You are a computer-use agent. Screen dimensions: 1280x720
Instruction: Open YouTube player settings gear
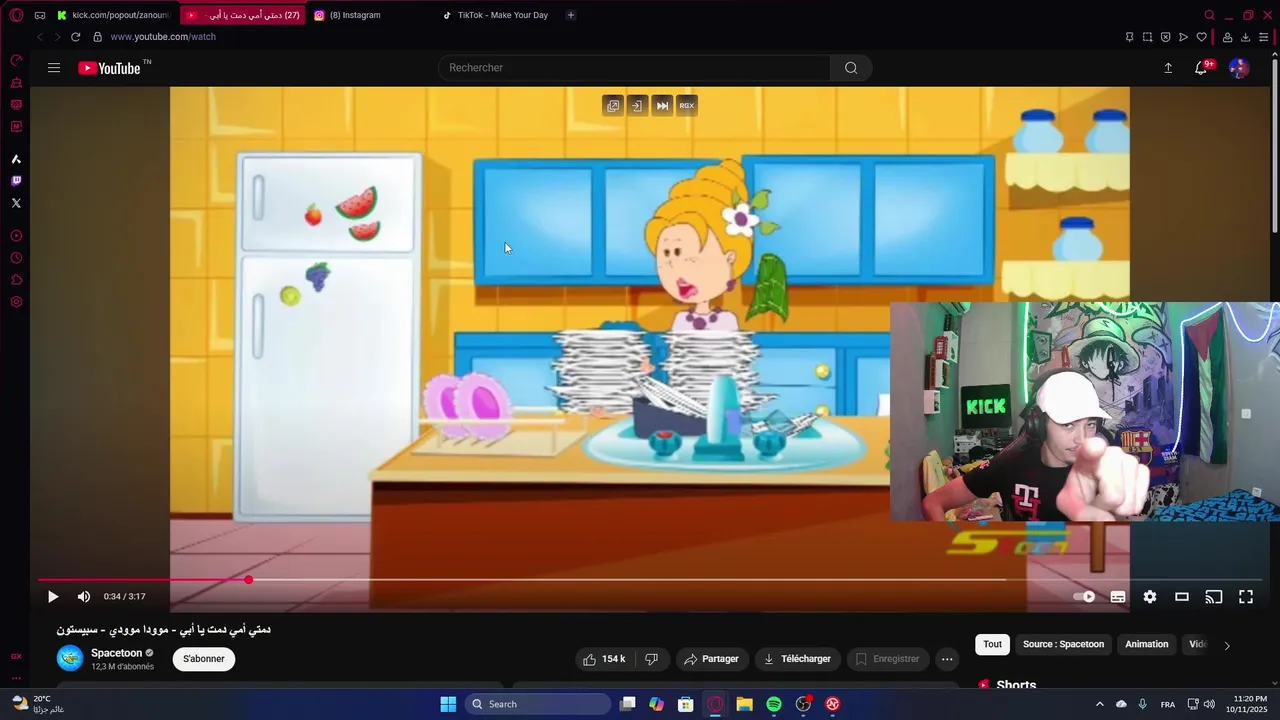click(1150, 597)
